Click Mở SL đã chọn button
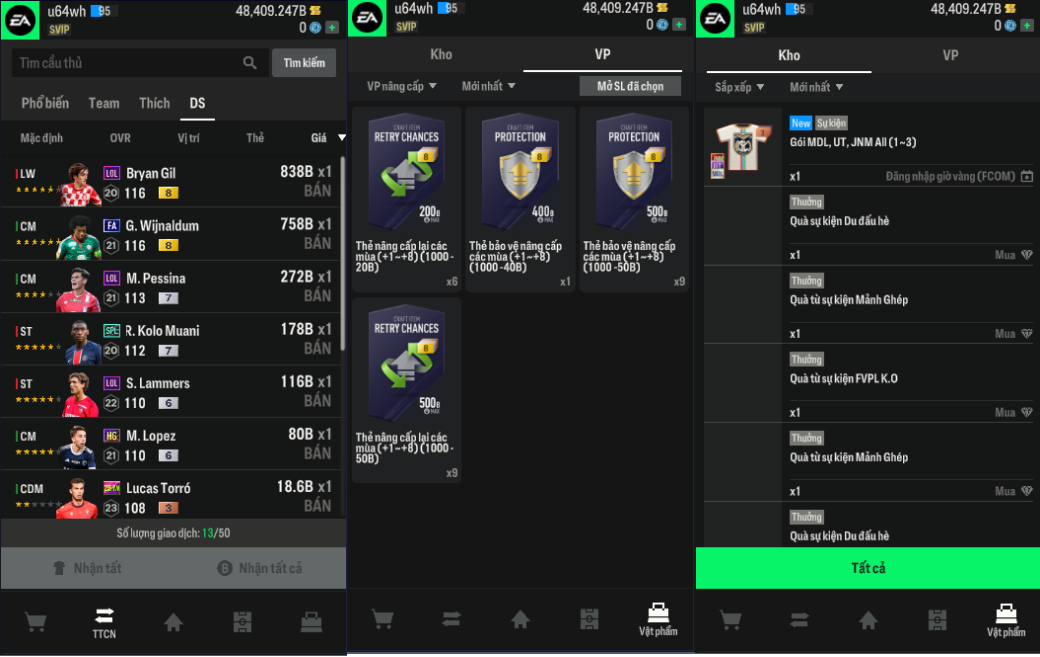This screenshot has height=657, width=1040. coord(630,86)
